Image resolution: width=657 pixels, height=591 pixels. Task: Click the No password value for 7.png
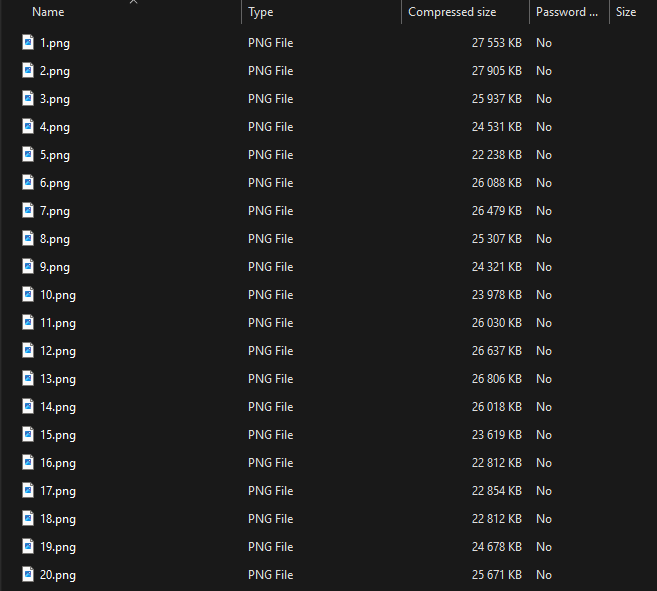[x=544, y=211]
